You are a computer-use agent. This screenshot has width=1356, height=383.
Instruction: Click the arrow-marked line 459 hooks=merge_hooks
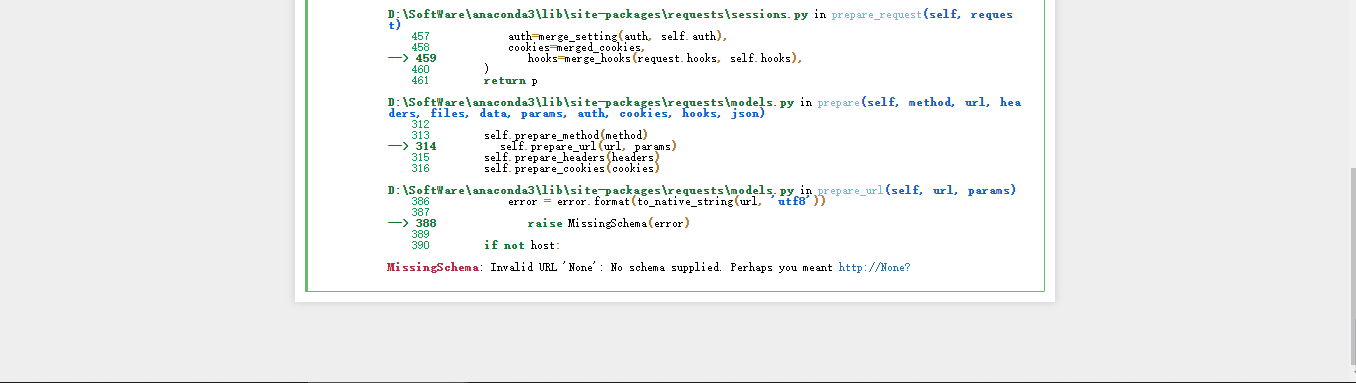[x=665, y=58]
